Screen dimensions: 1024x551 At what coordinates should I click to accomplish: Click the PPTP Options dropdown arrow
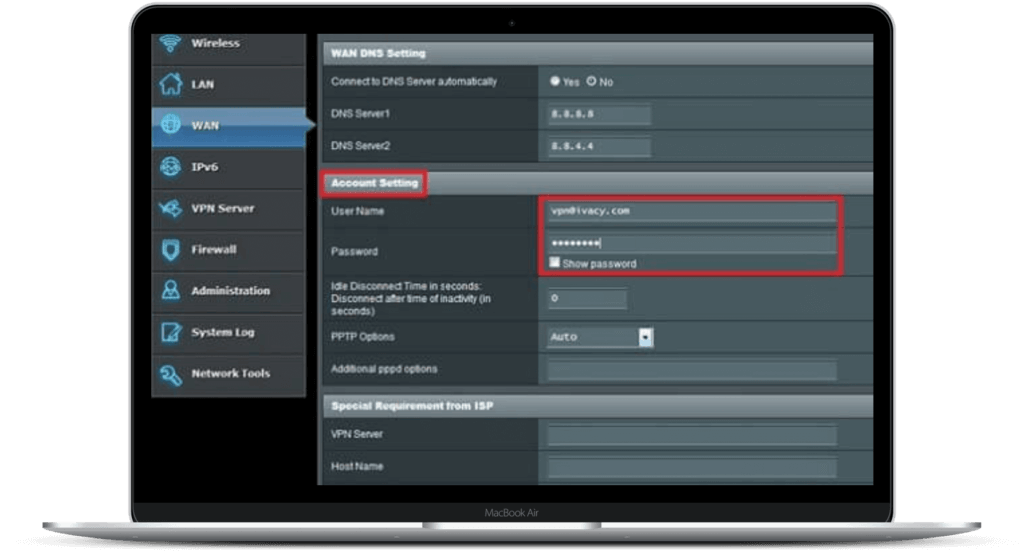click(645, 337)
